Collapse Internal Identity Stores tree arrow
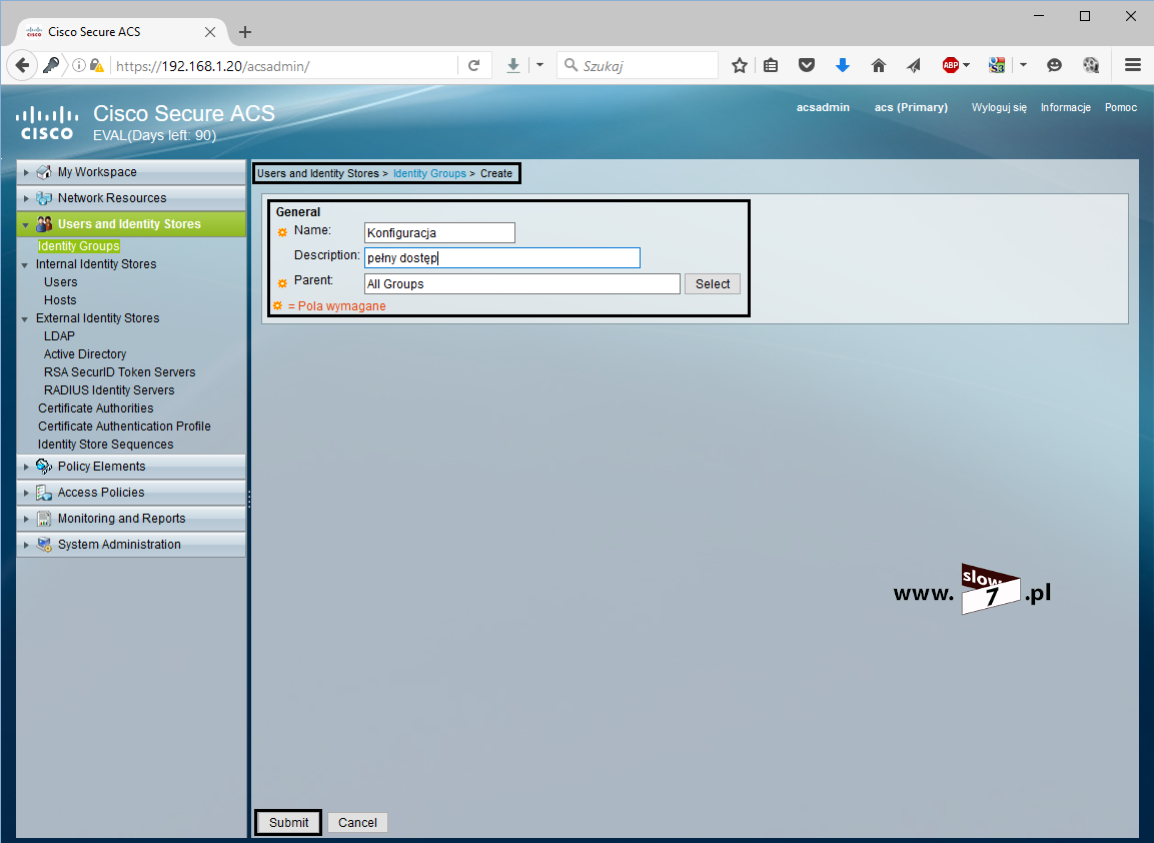 tap(25, 265)
